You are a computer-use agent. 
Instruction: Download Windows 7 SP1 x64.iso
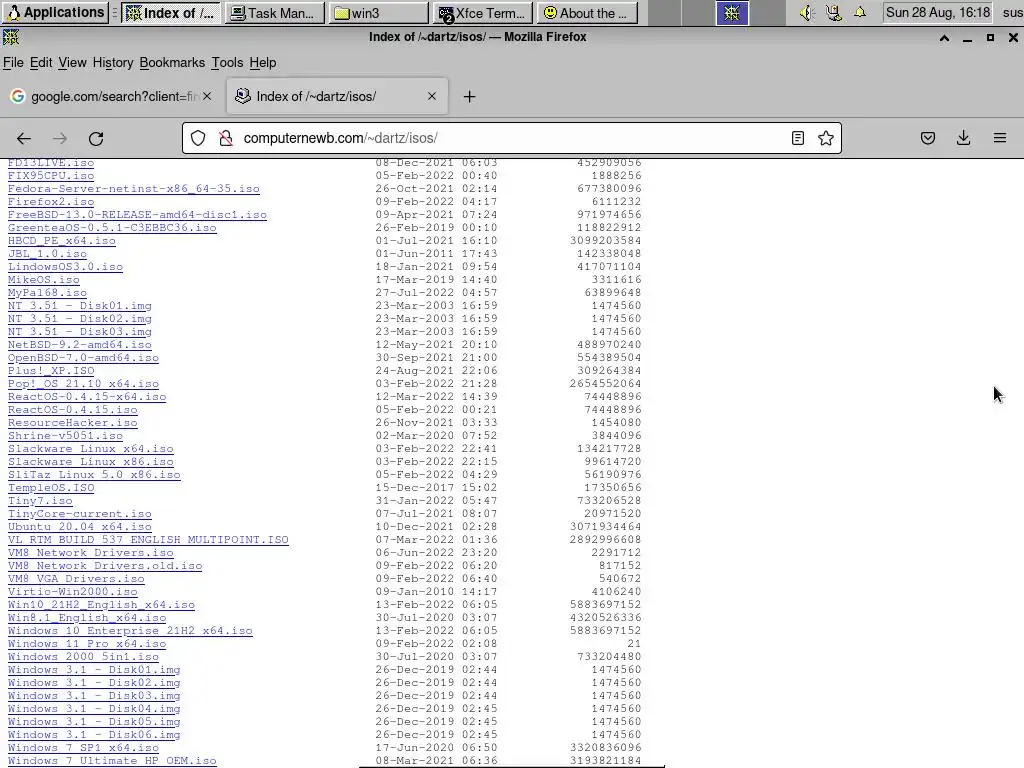[84, 748]
